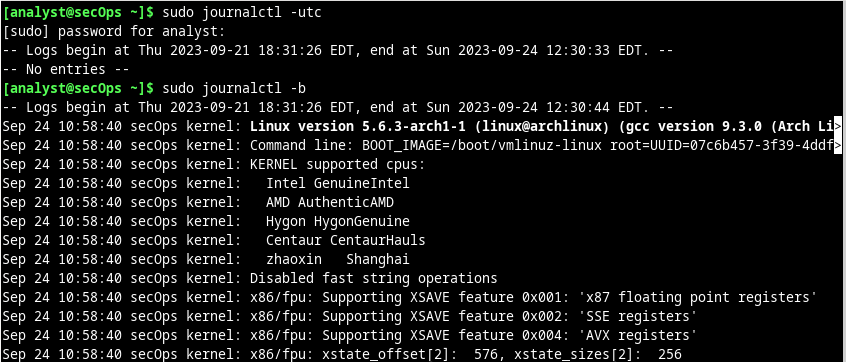Click the 'Centaur CentaurHauls' entry
This screenshot has width=846, height=362.
pos(346,240)
